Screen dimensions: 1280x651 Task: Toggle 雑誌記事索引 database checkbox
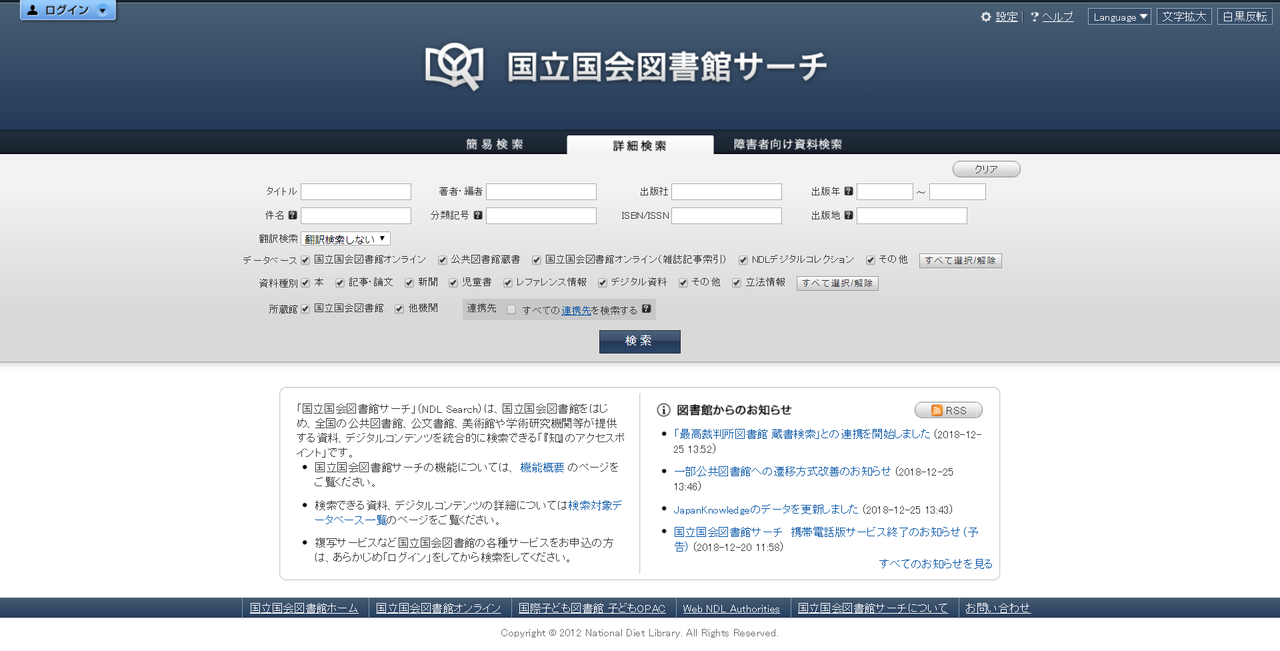pos(537,260)
